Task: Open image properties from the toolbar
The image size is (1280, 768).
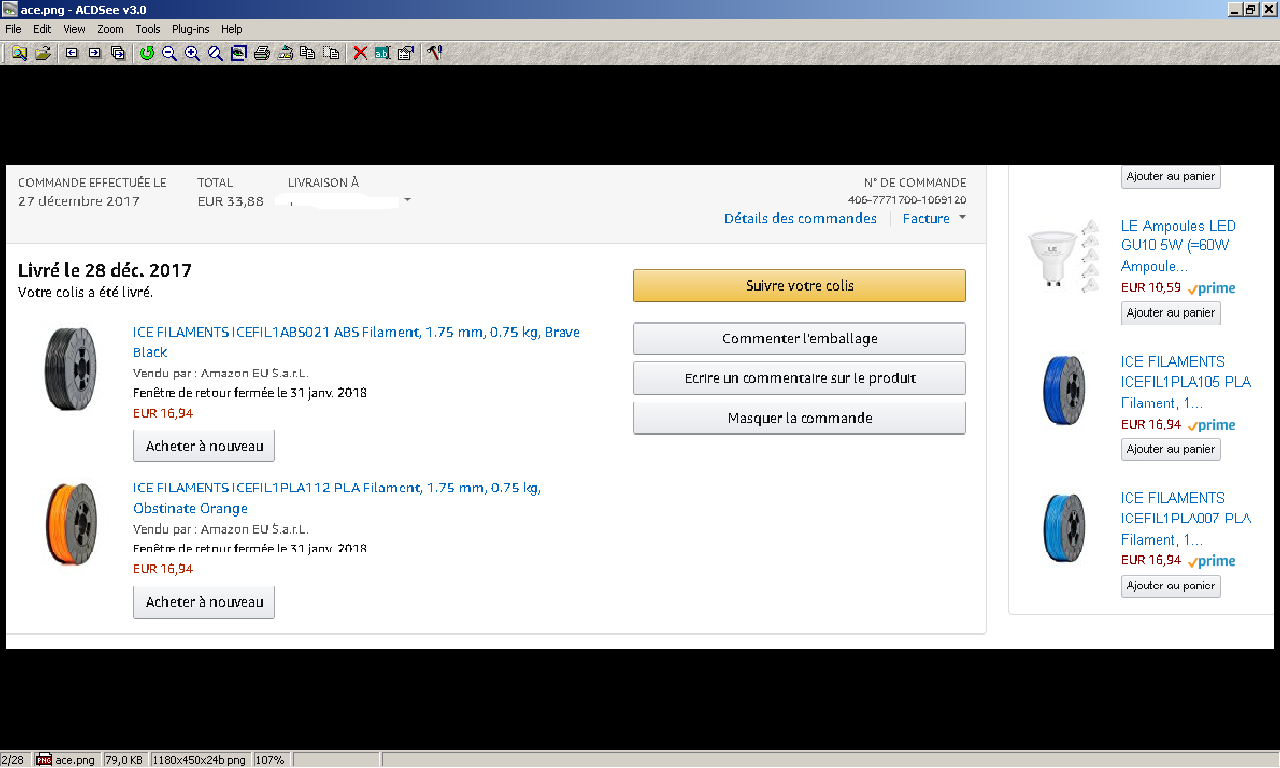Action: coord(405,53)
